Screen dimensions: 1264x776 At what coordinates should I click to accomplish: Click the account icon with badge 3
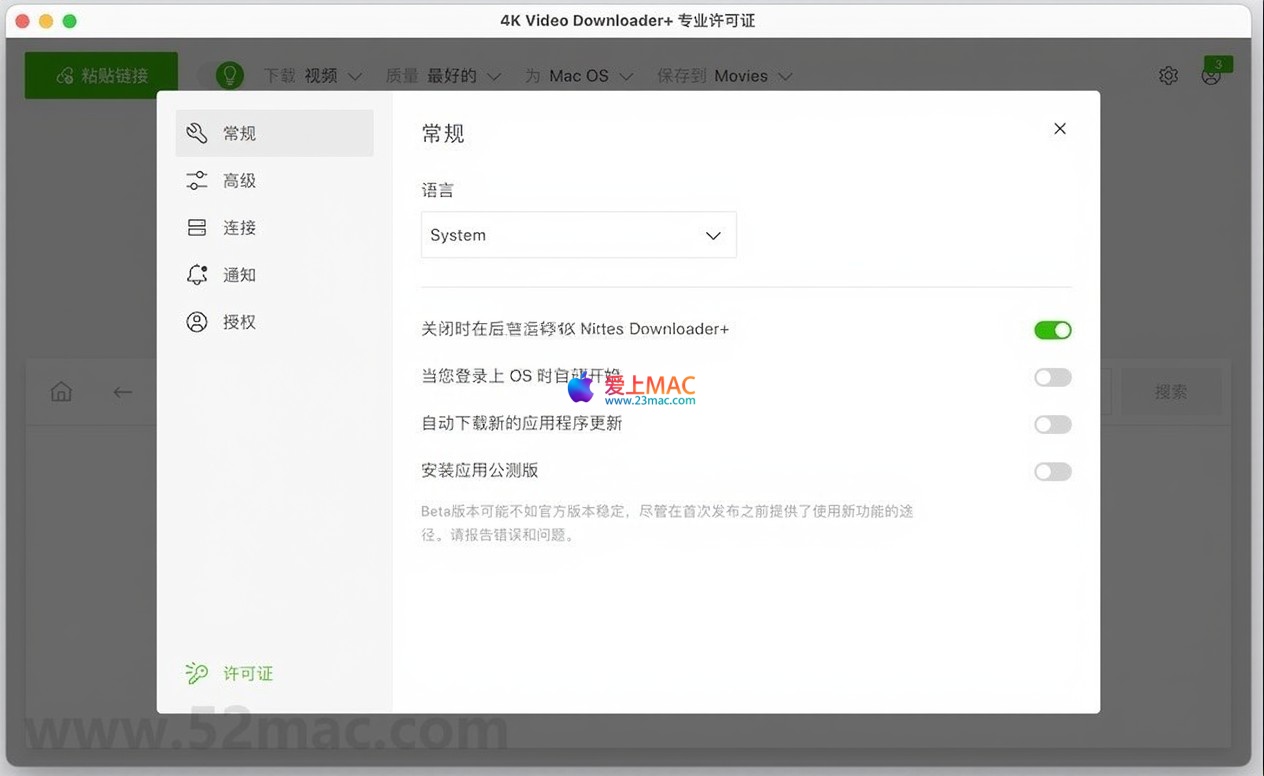tap(1211, 75)
